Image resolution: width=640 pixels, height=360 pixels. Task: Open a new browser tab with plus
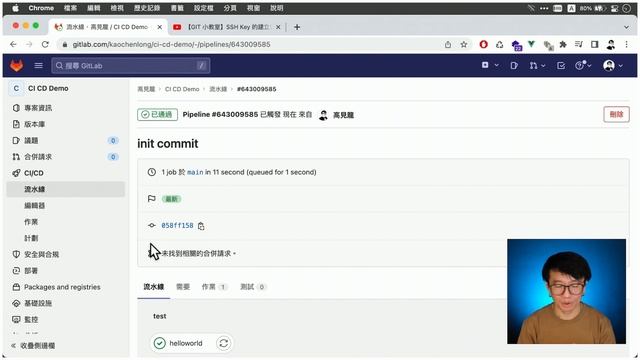pyautogui.click(x=297, y=27)
